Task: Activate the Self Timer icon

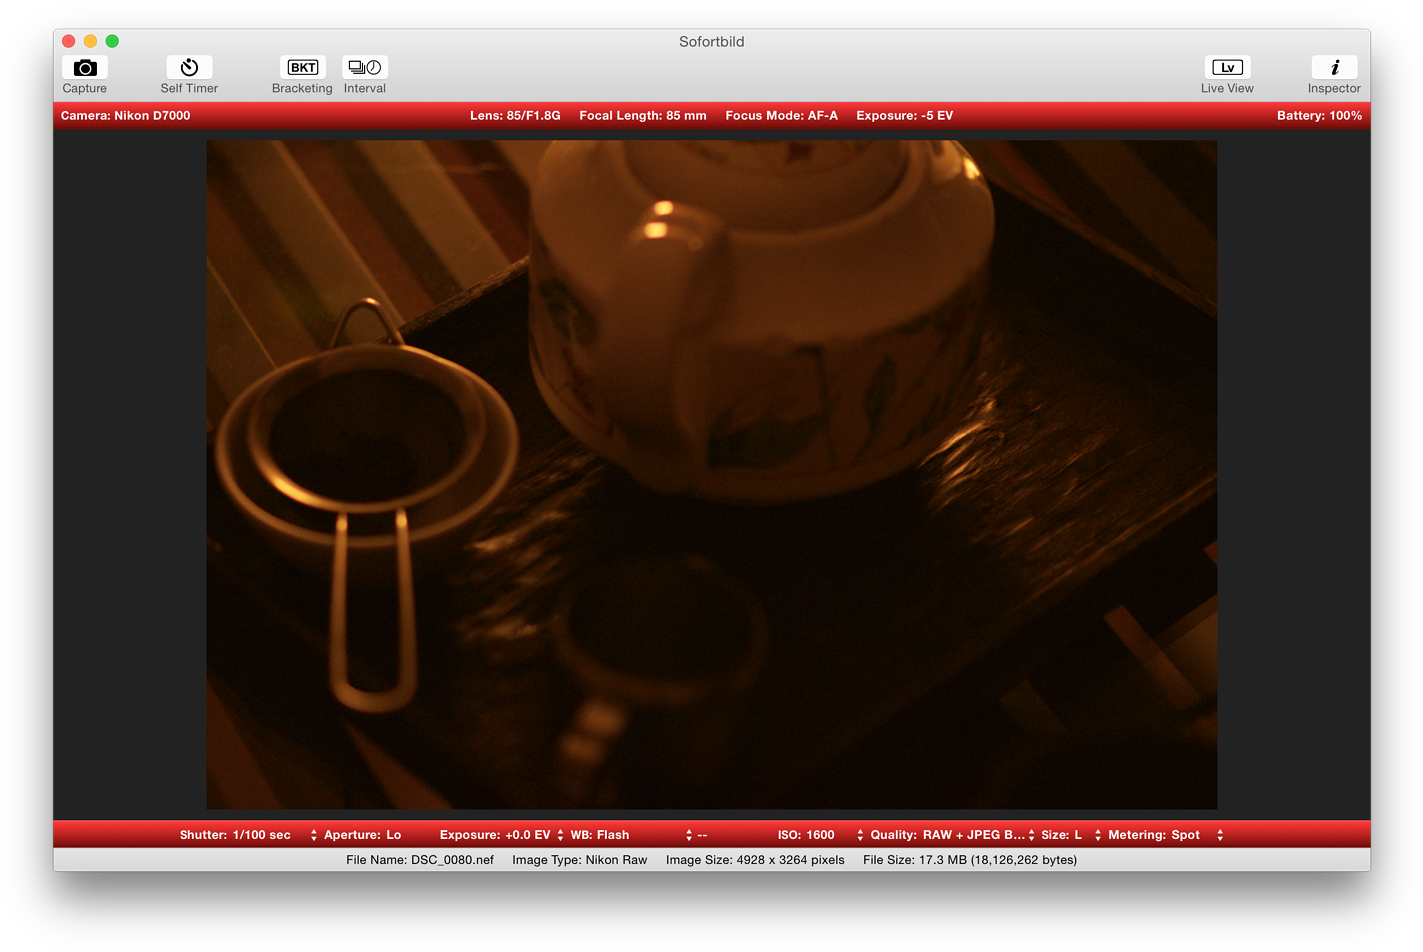Action: click(x=188, y=66)
